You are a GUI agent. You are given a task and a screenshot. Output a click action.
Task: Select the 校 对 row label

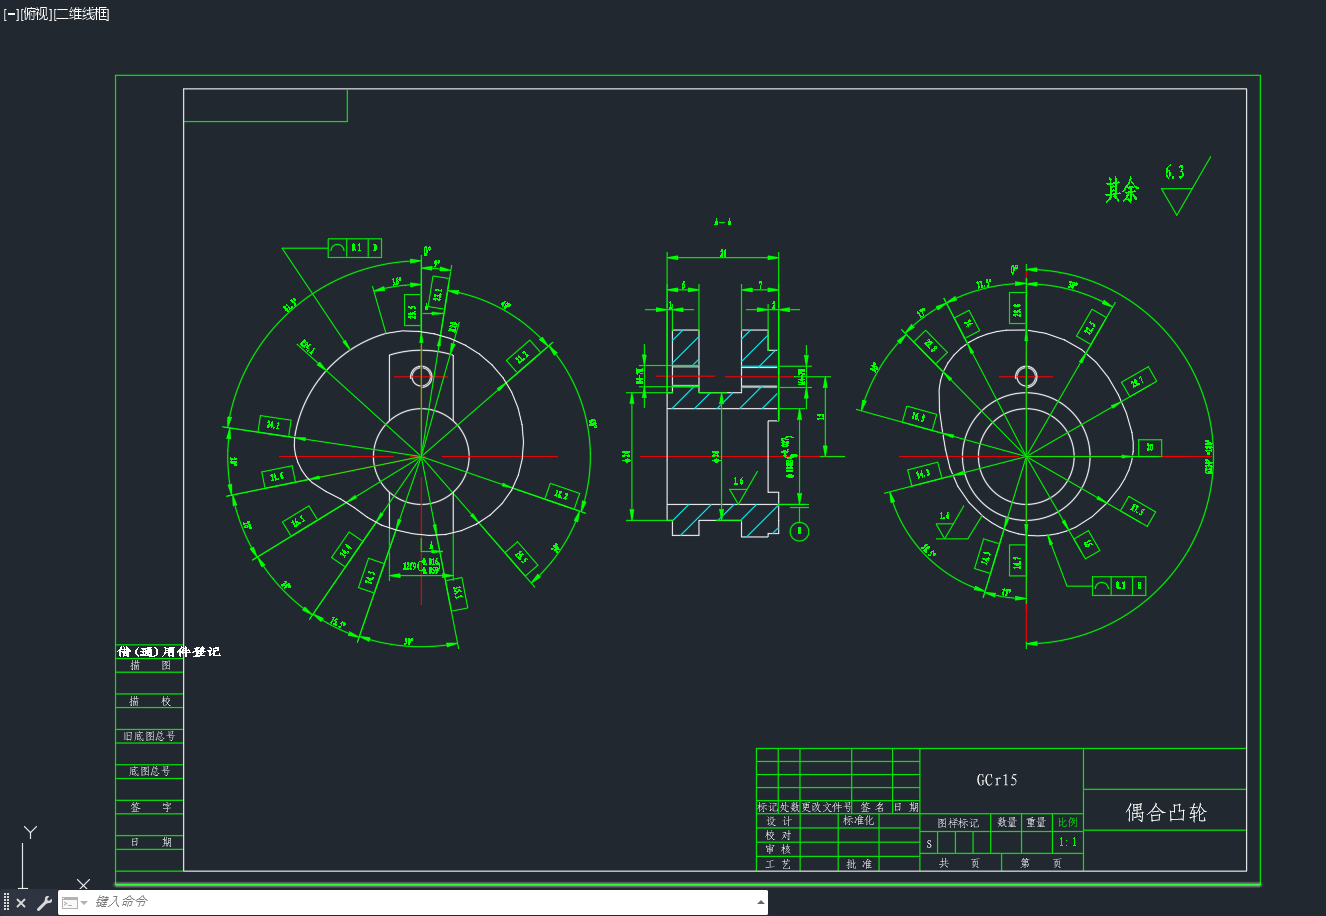(779, 835)
